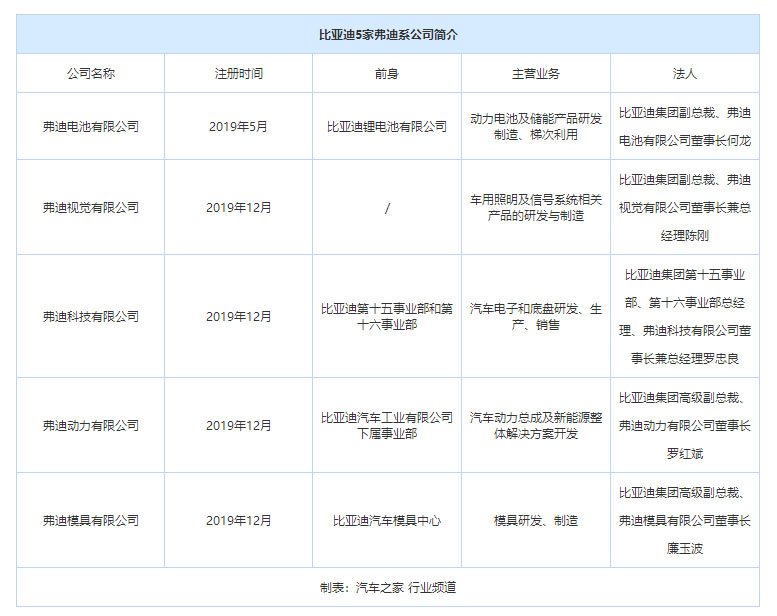Click the 弗迪视觉有限公司 company name cell
This screenshot has height=616, width=777.
[90, 208]
